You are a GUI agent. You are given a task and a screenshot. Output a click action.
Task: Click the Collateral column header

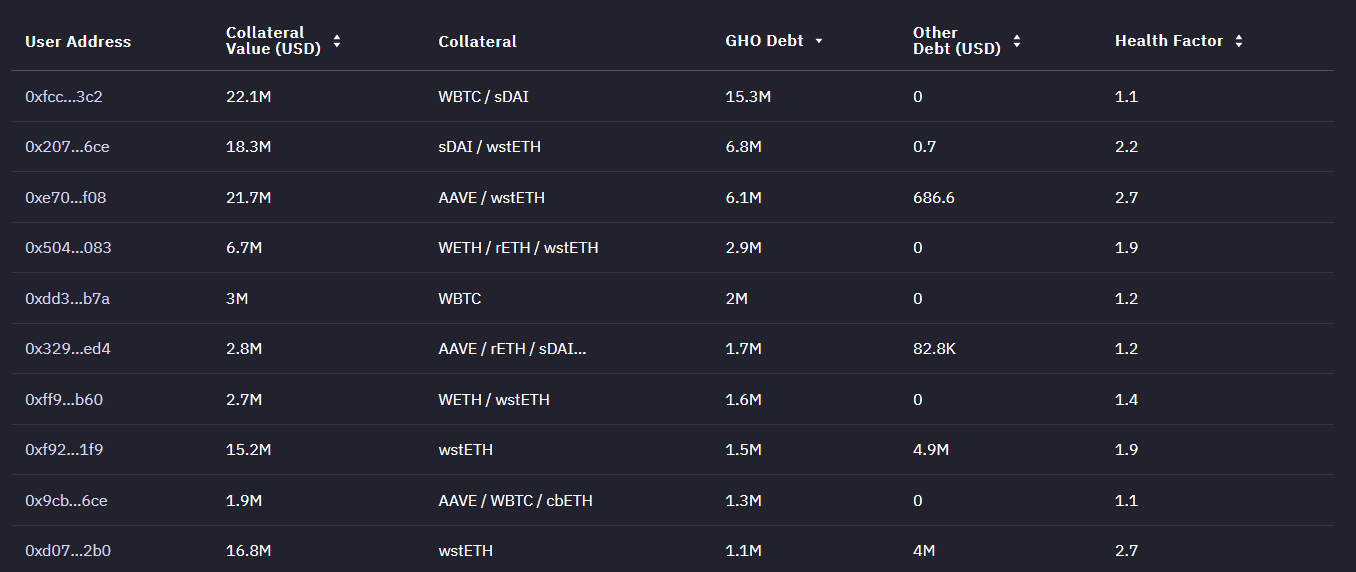pyautogui.click(x=477, y=42)
